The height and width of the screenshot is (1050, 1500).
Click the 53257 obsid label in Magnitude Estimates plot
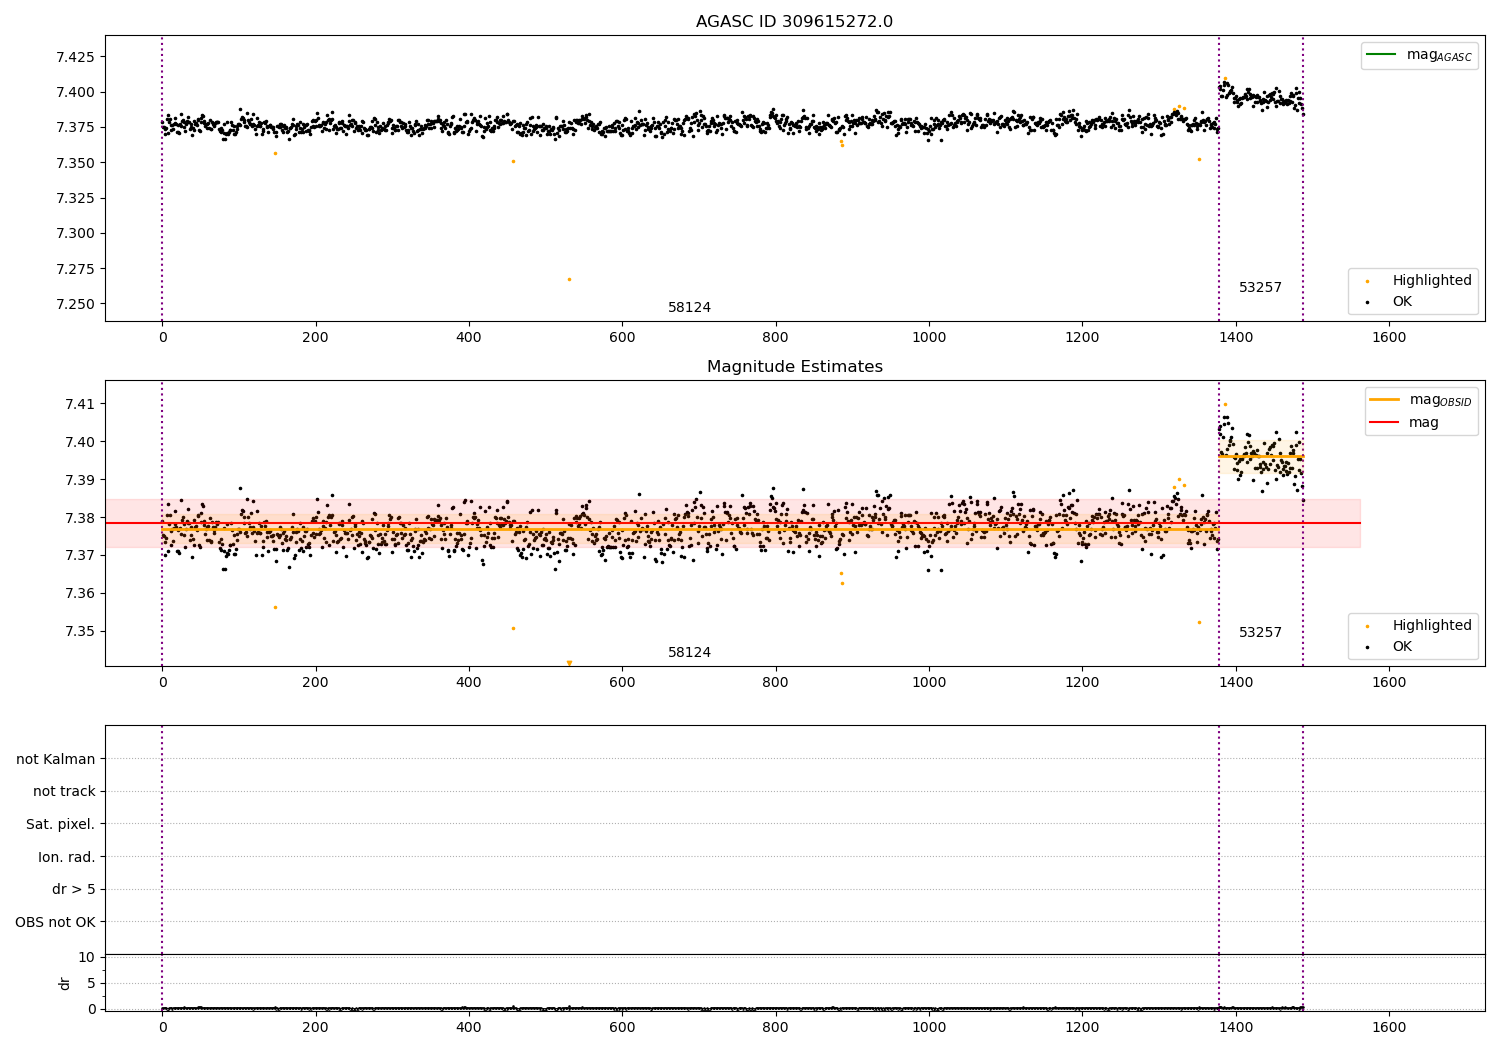coord(1260,633)
